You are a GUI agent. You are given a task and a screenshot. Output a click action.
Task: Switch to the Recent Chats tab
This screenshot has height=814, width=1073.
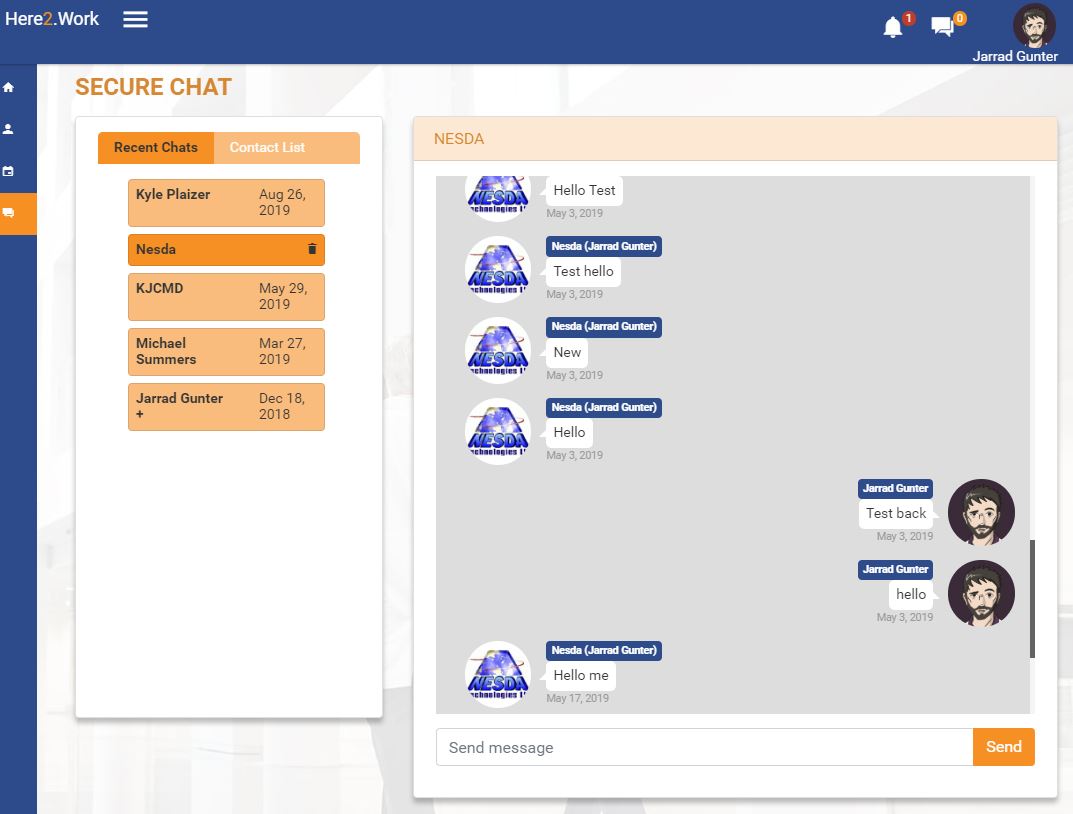[155, 147]
